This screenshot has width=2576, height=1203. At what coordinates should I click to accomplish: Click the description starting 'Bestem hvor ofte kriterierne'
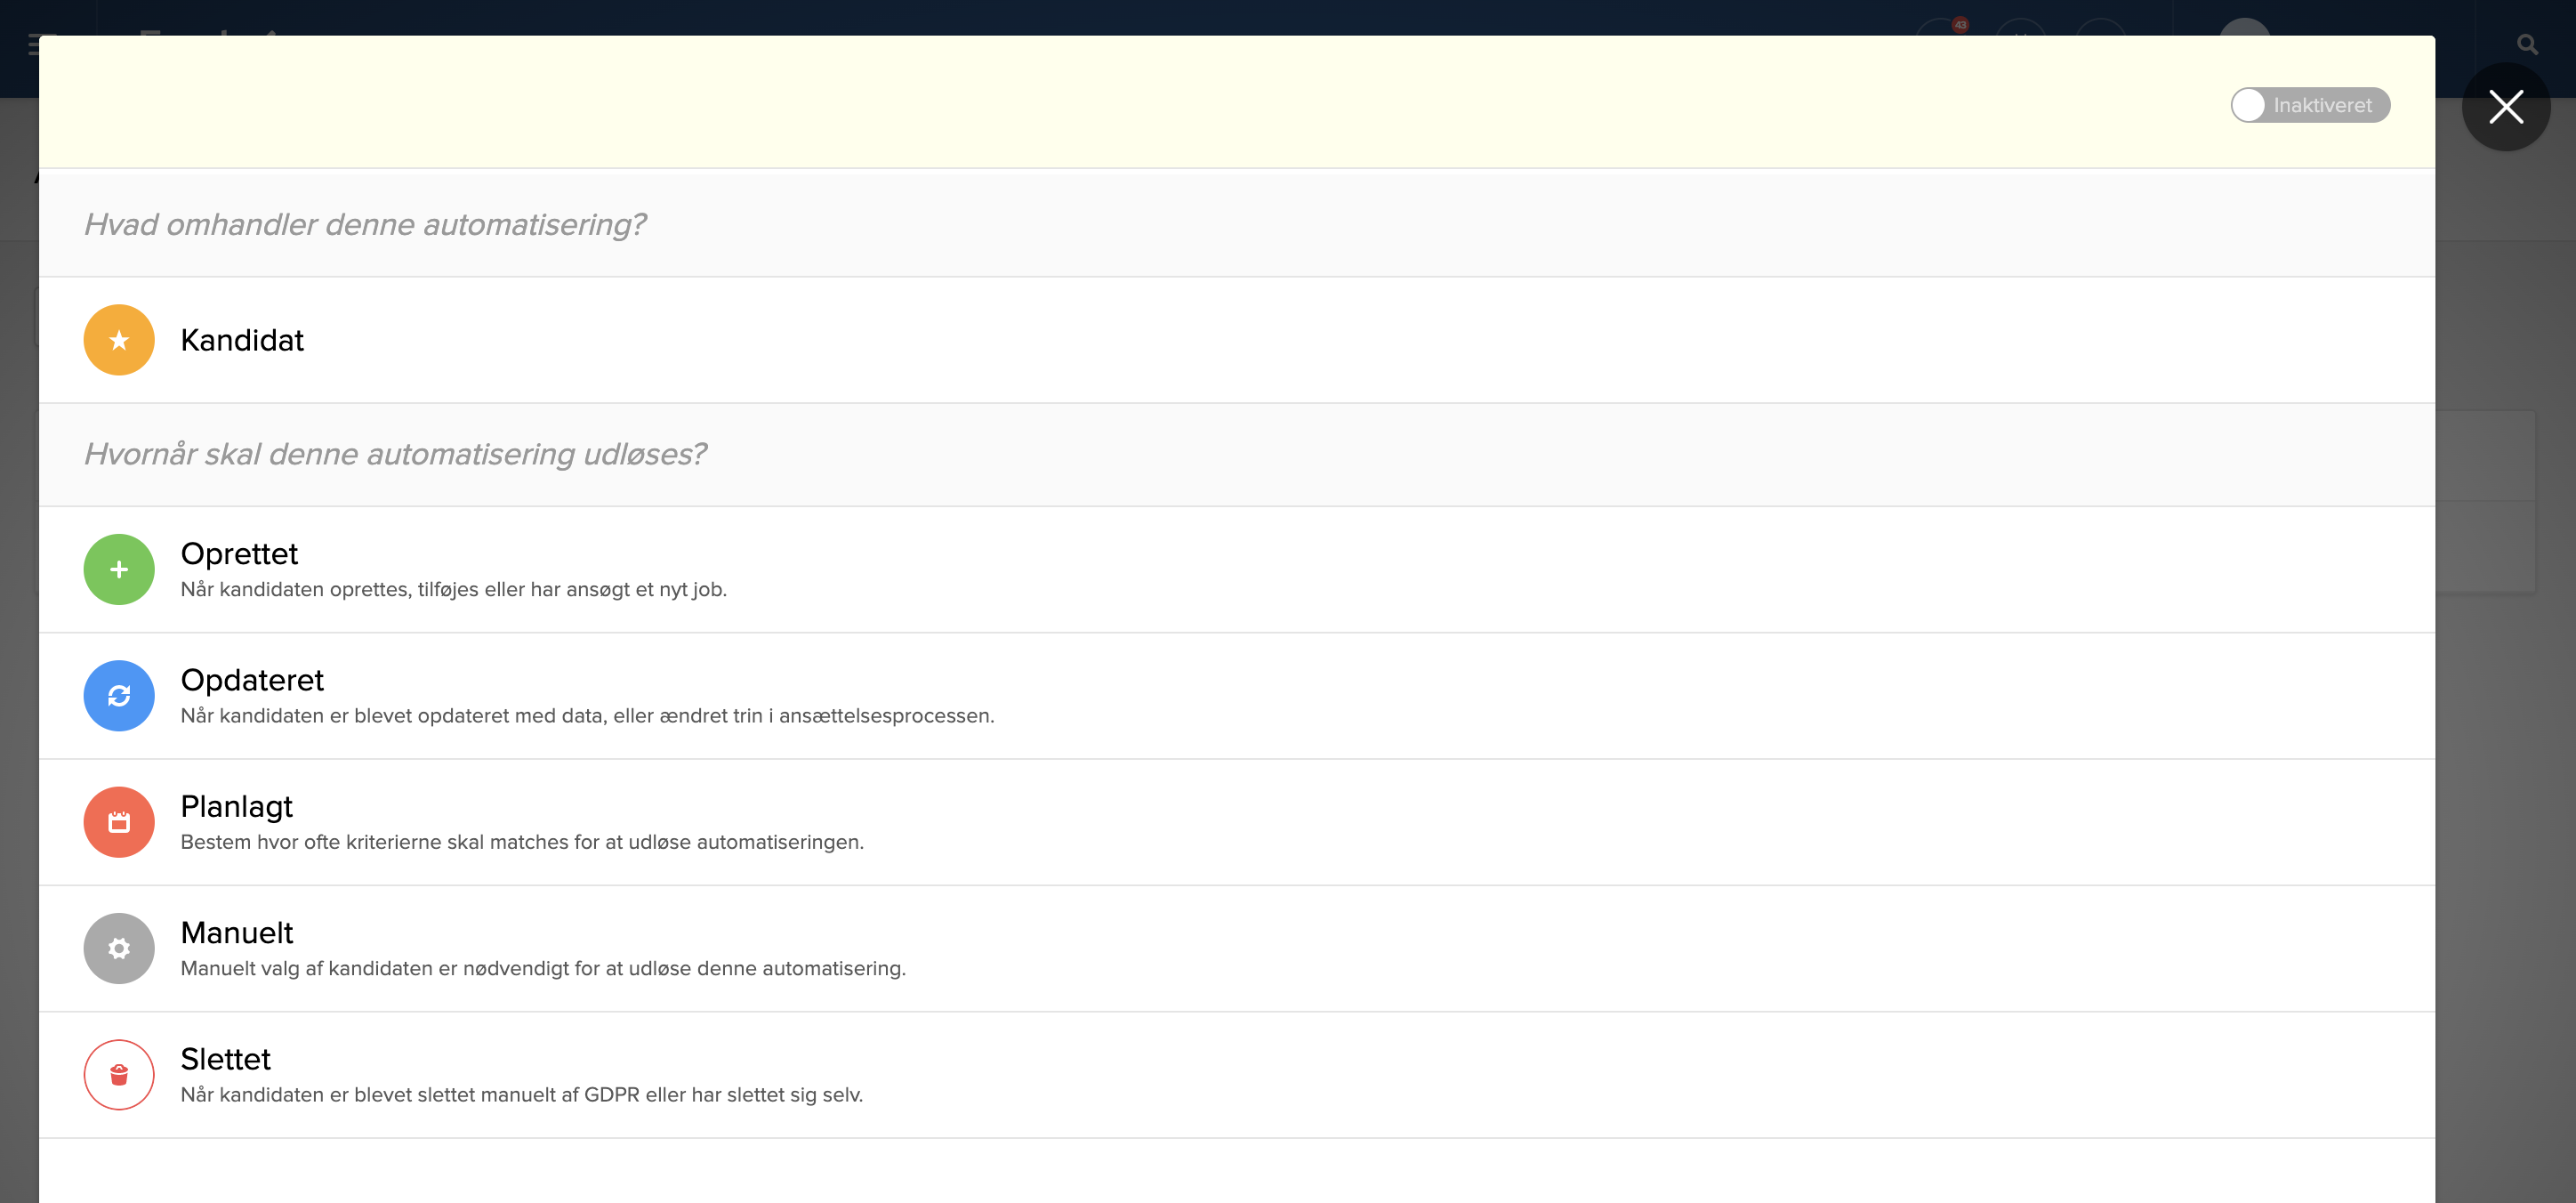tap(521, 842)
